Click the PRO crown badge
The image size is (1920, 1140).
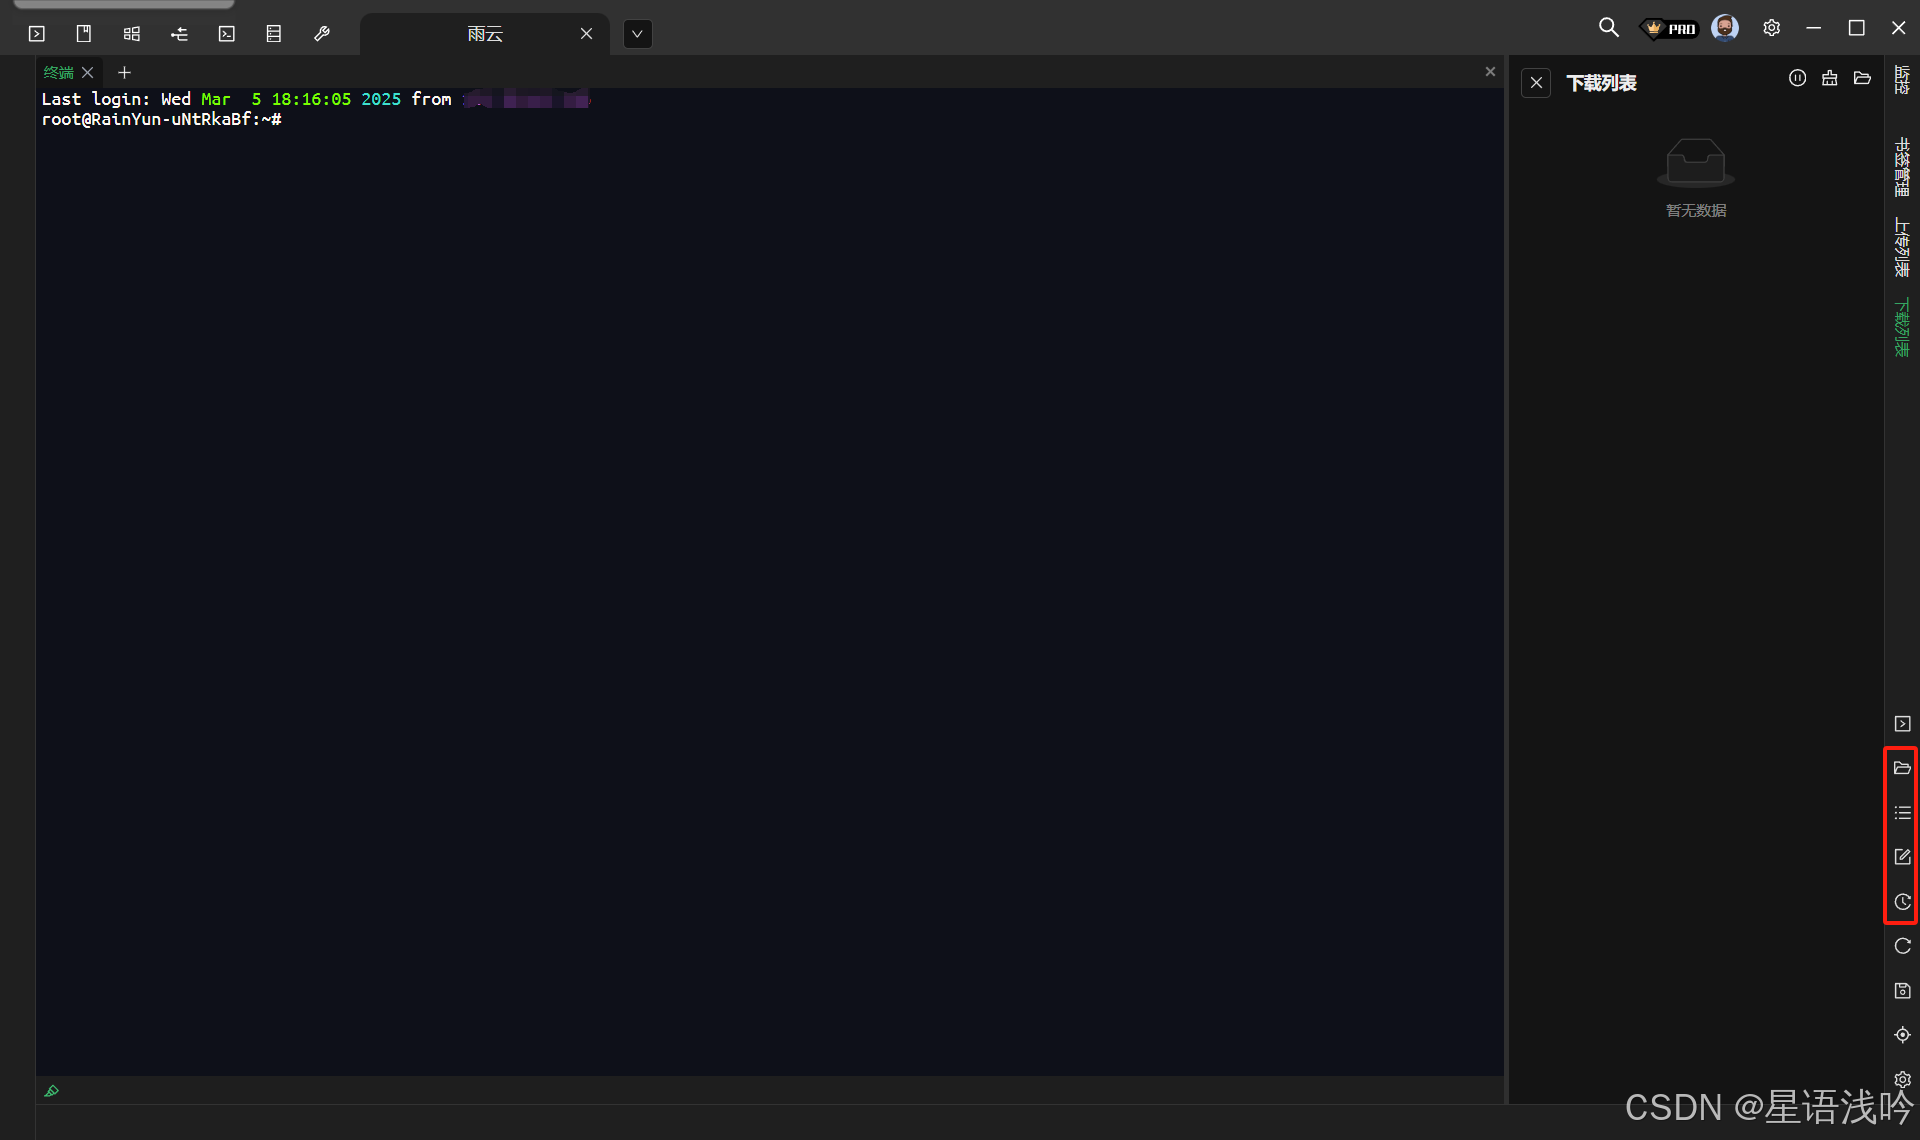(1671, 29)
